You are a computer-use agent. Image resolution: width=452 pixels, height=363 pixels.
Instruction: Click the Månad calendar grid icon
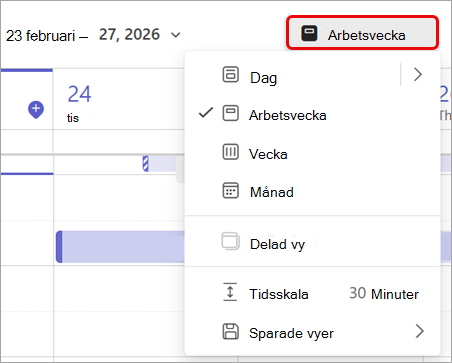point(231,190)
